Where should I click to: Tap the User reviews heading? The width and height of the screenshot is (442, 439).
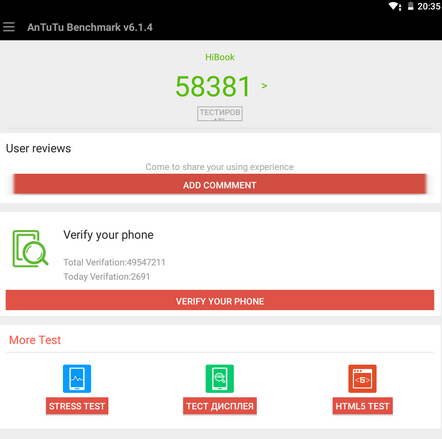(38, 148)
